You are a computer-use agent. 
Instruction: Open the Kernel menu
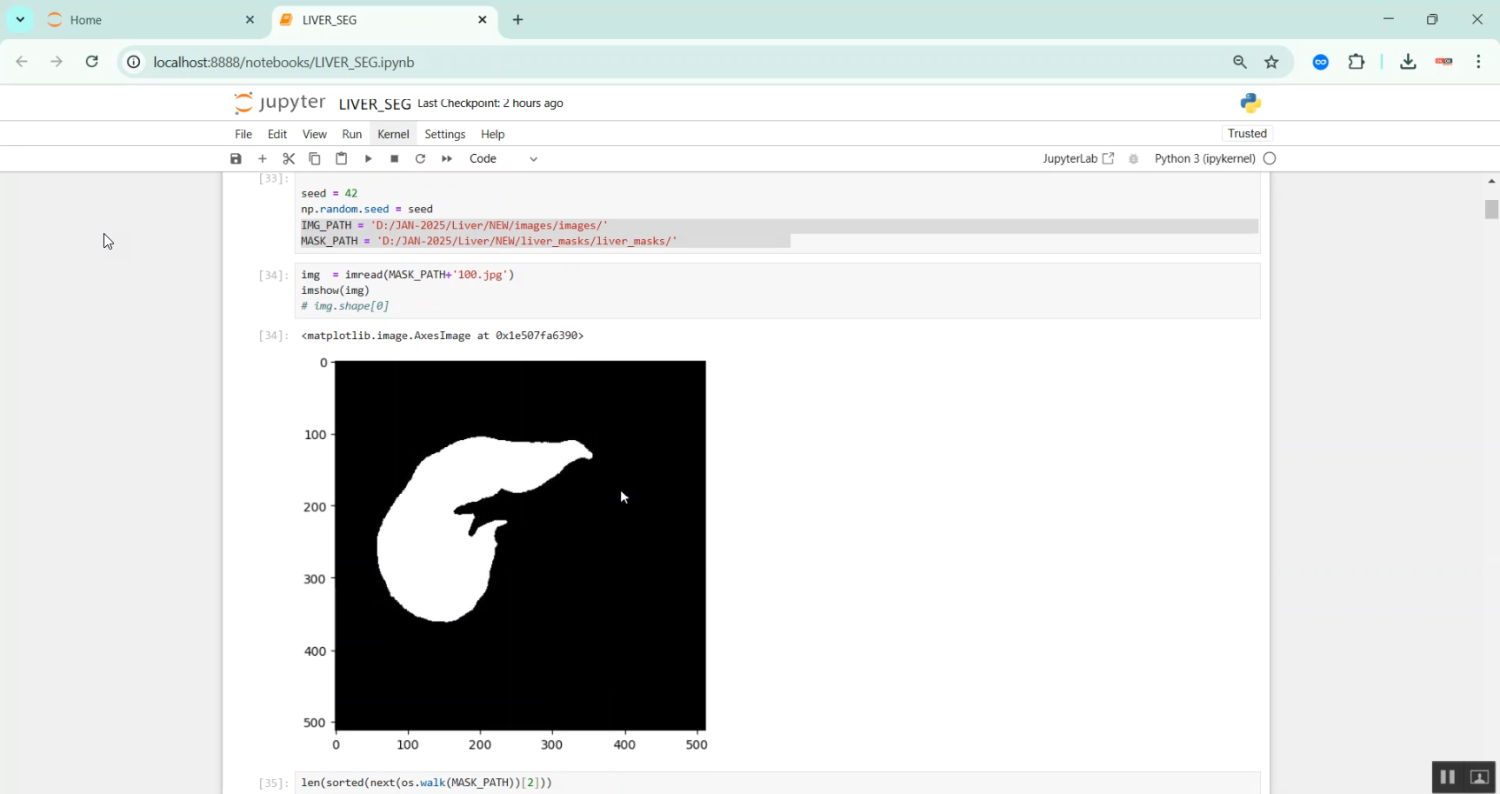[393, 134]
